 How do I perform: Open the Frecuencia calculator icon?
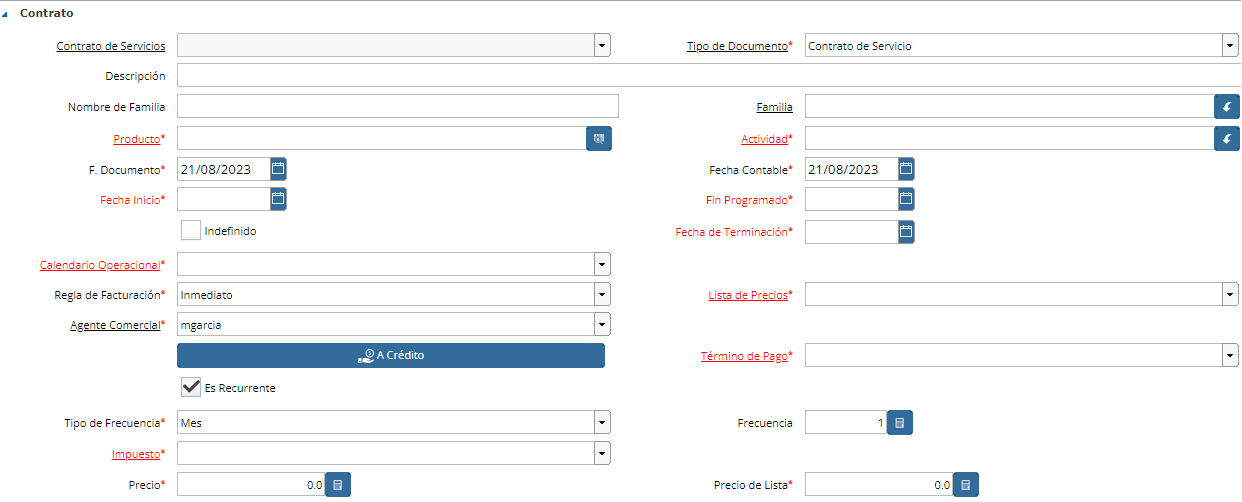pos(900,423)
